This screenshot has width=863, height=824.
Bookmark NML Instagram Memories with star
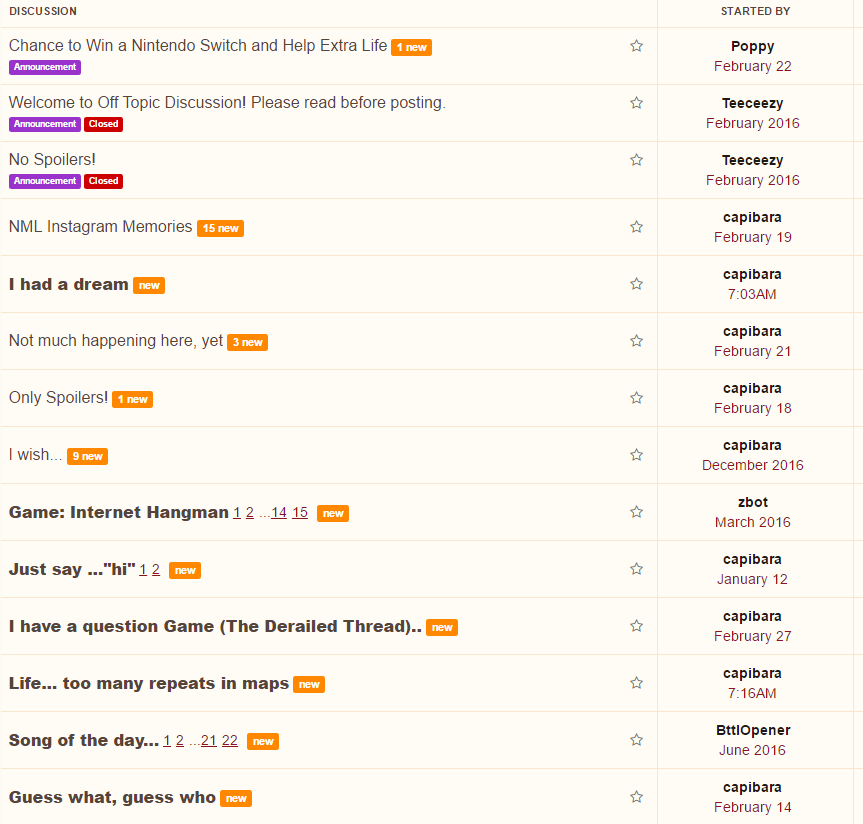coord(636,227)
